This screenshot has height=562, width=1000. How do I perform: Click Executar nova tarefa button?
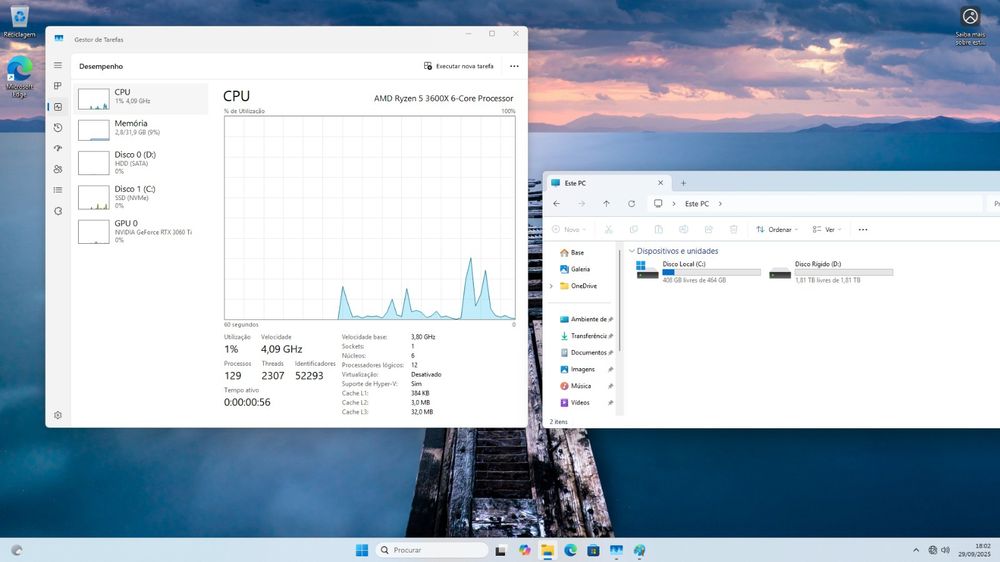point(459,66)
